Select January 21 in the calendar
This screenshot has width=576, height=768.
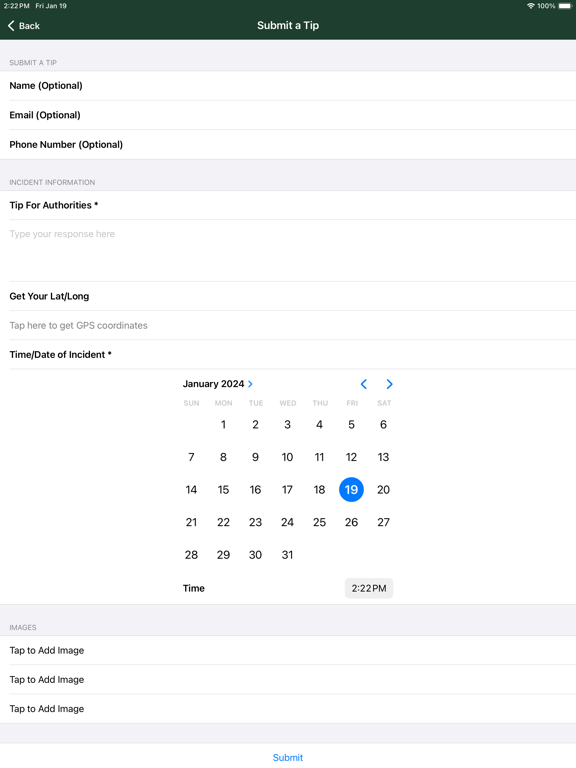(192, 522)
